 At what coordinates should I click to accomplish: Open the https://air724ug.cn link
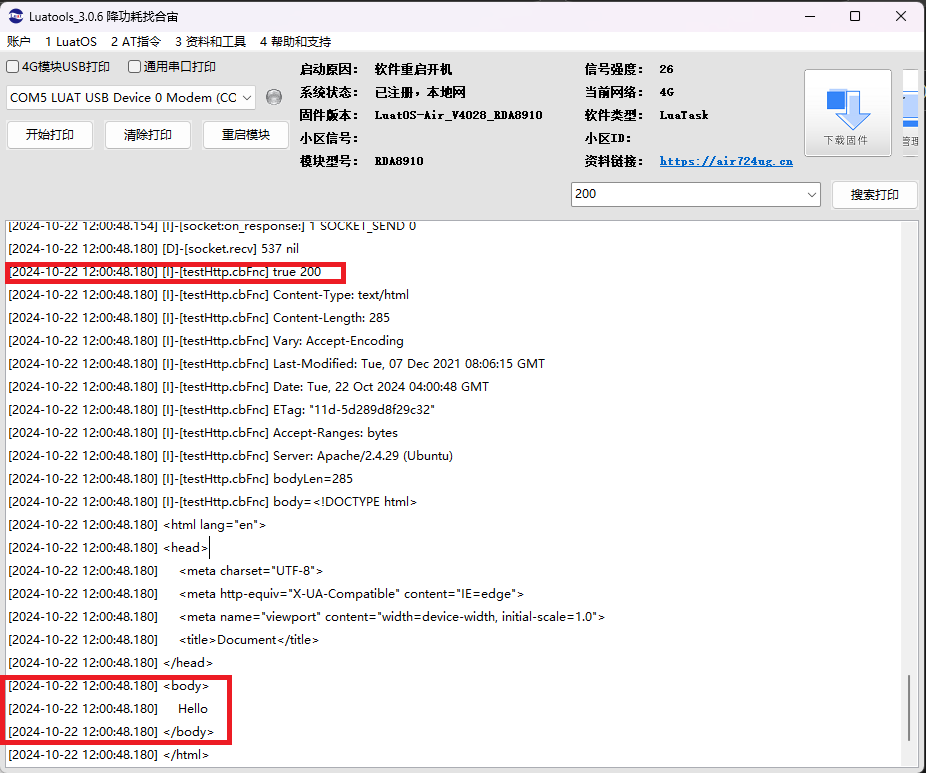pos(726,161)
